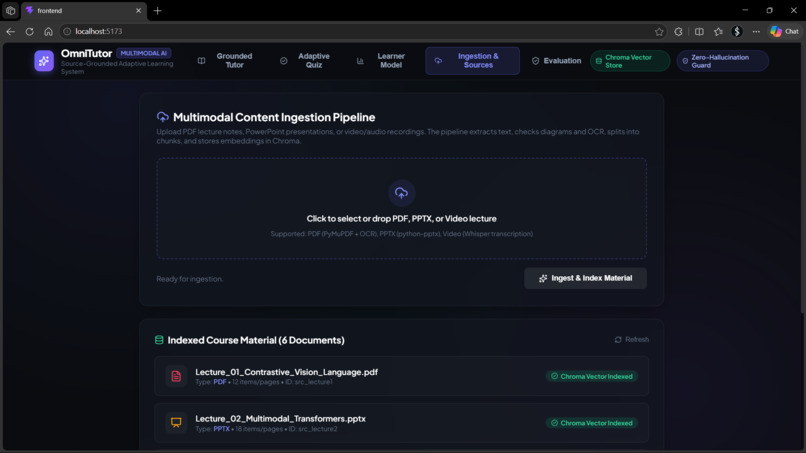Reload the page with browser refresh icon
The width and height of the screenshot is (806, 453).
(x=29, y=31)
